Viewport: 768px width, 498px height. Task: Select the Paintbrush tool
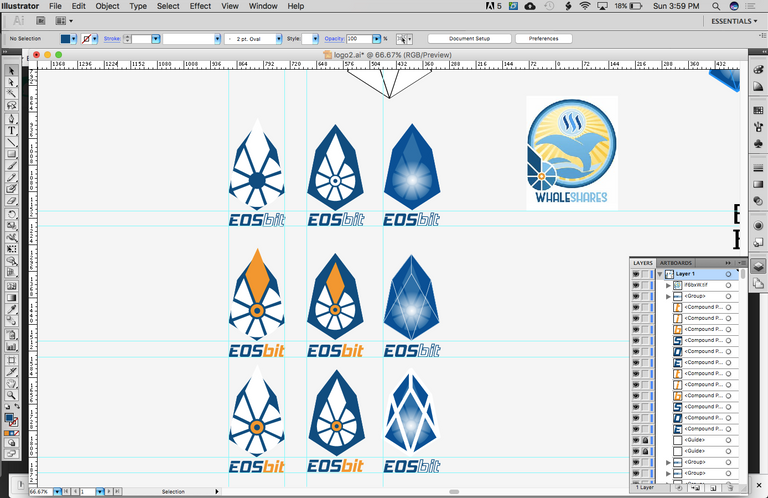coord(11,166)
